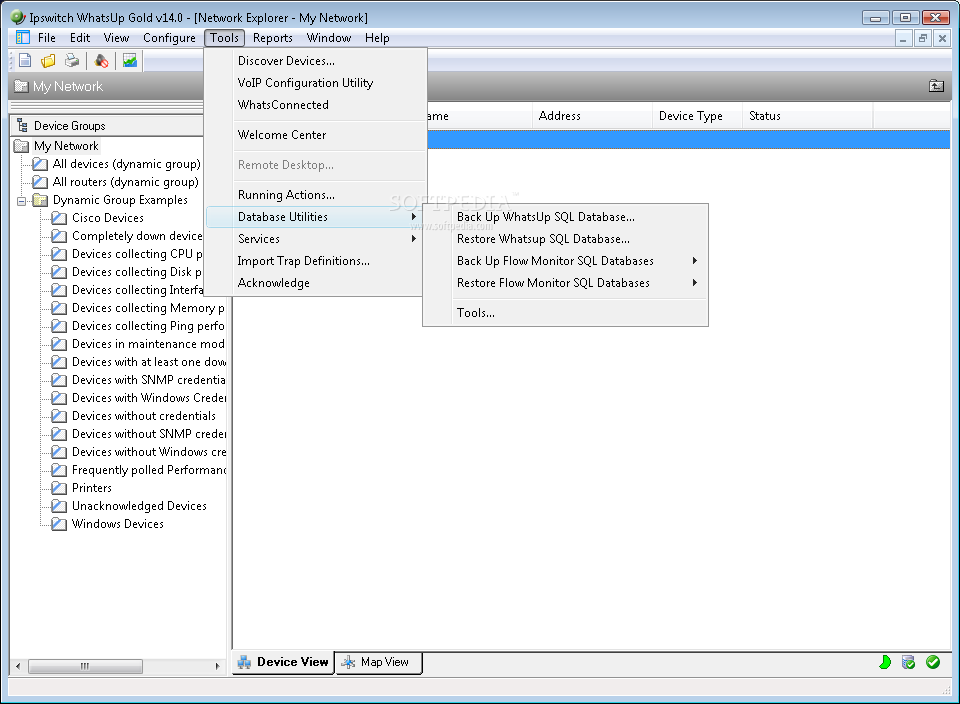Click the Unacknowledged Devices group icon

tap(59, 506)
